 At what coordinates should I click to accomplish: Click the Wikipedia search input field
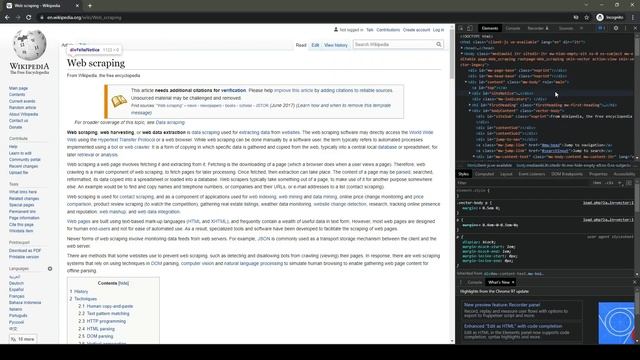tap(393, 44)
